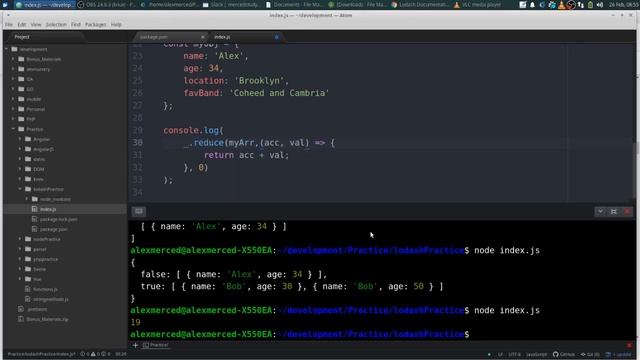Change the LF line ending selector
The width and height of the screenshot is (640, 360).
click(x=500, y=354)
